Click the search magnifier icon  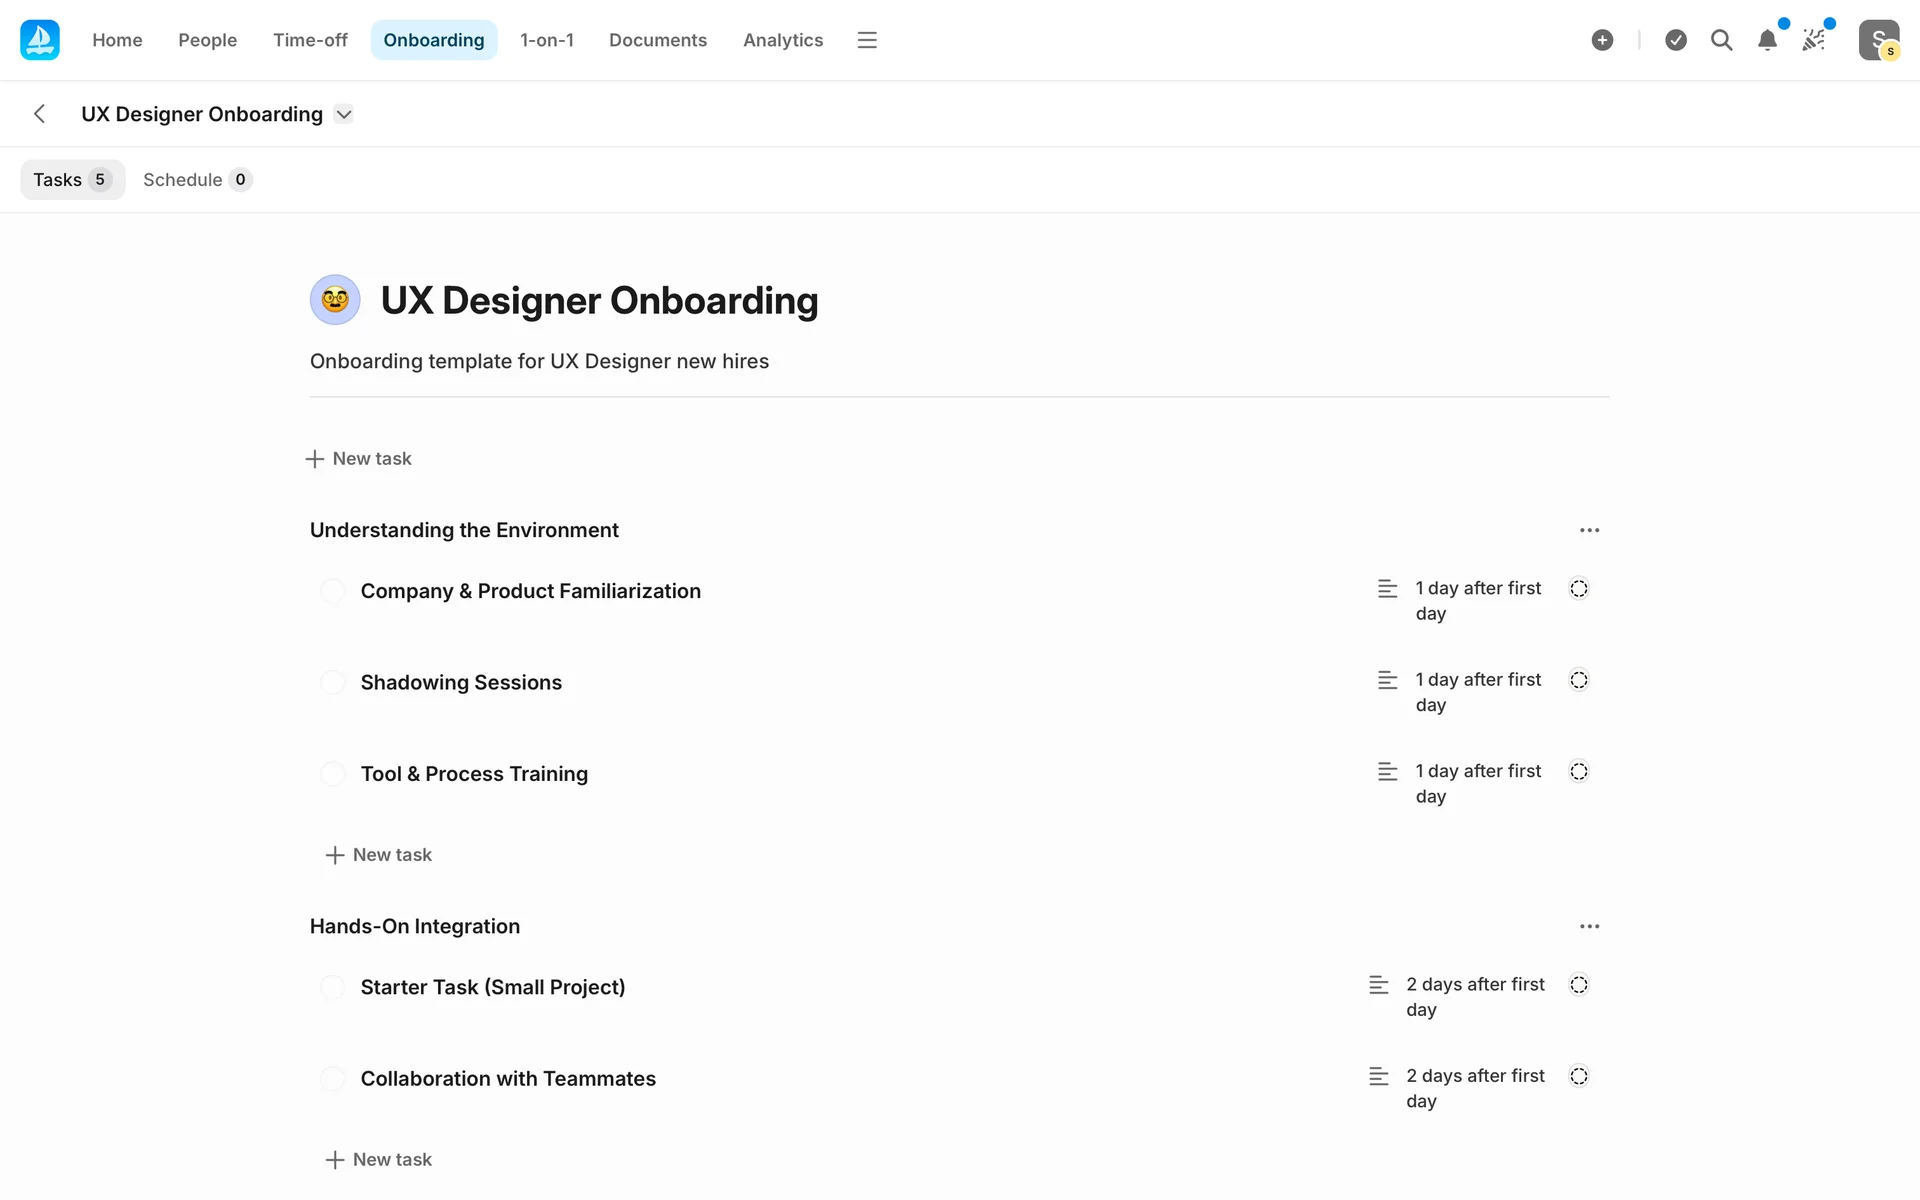[x=1721, y=40]
